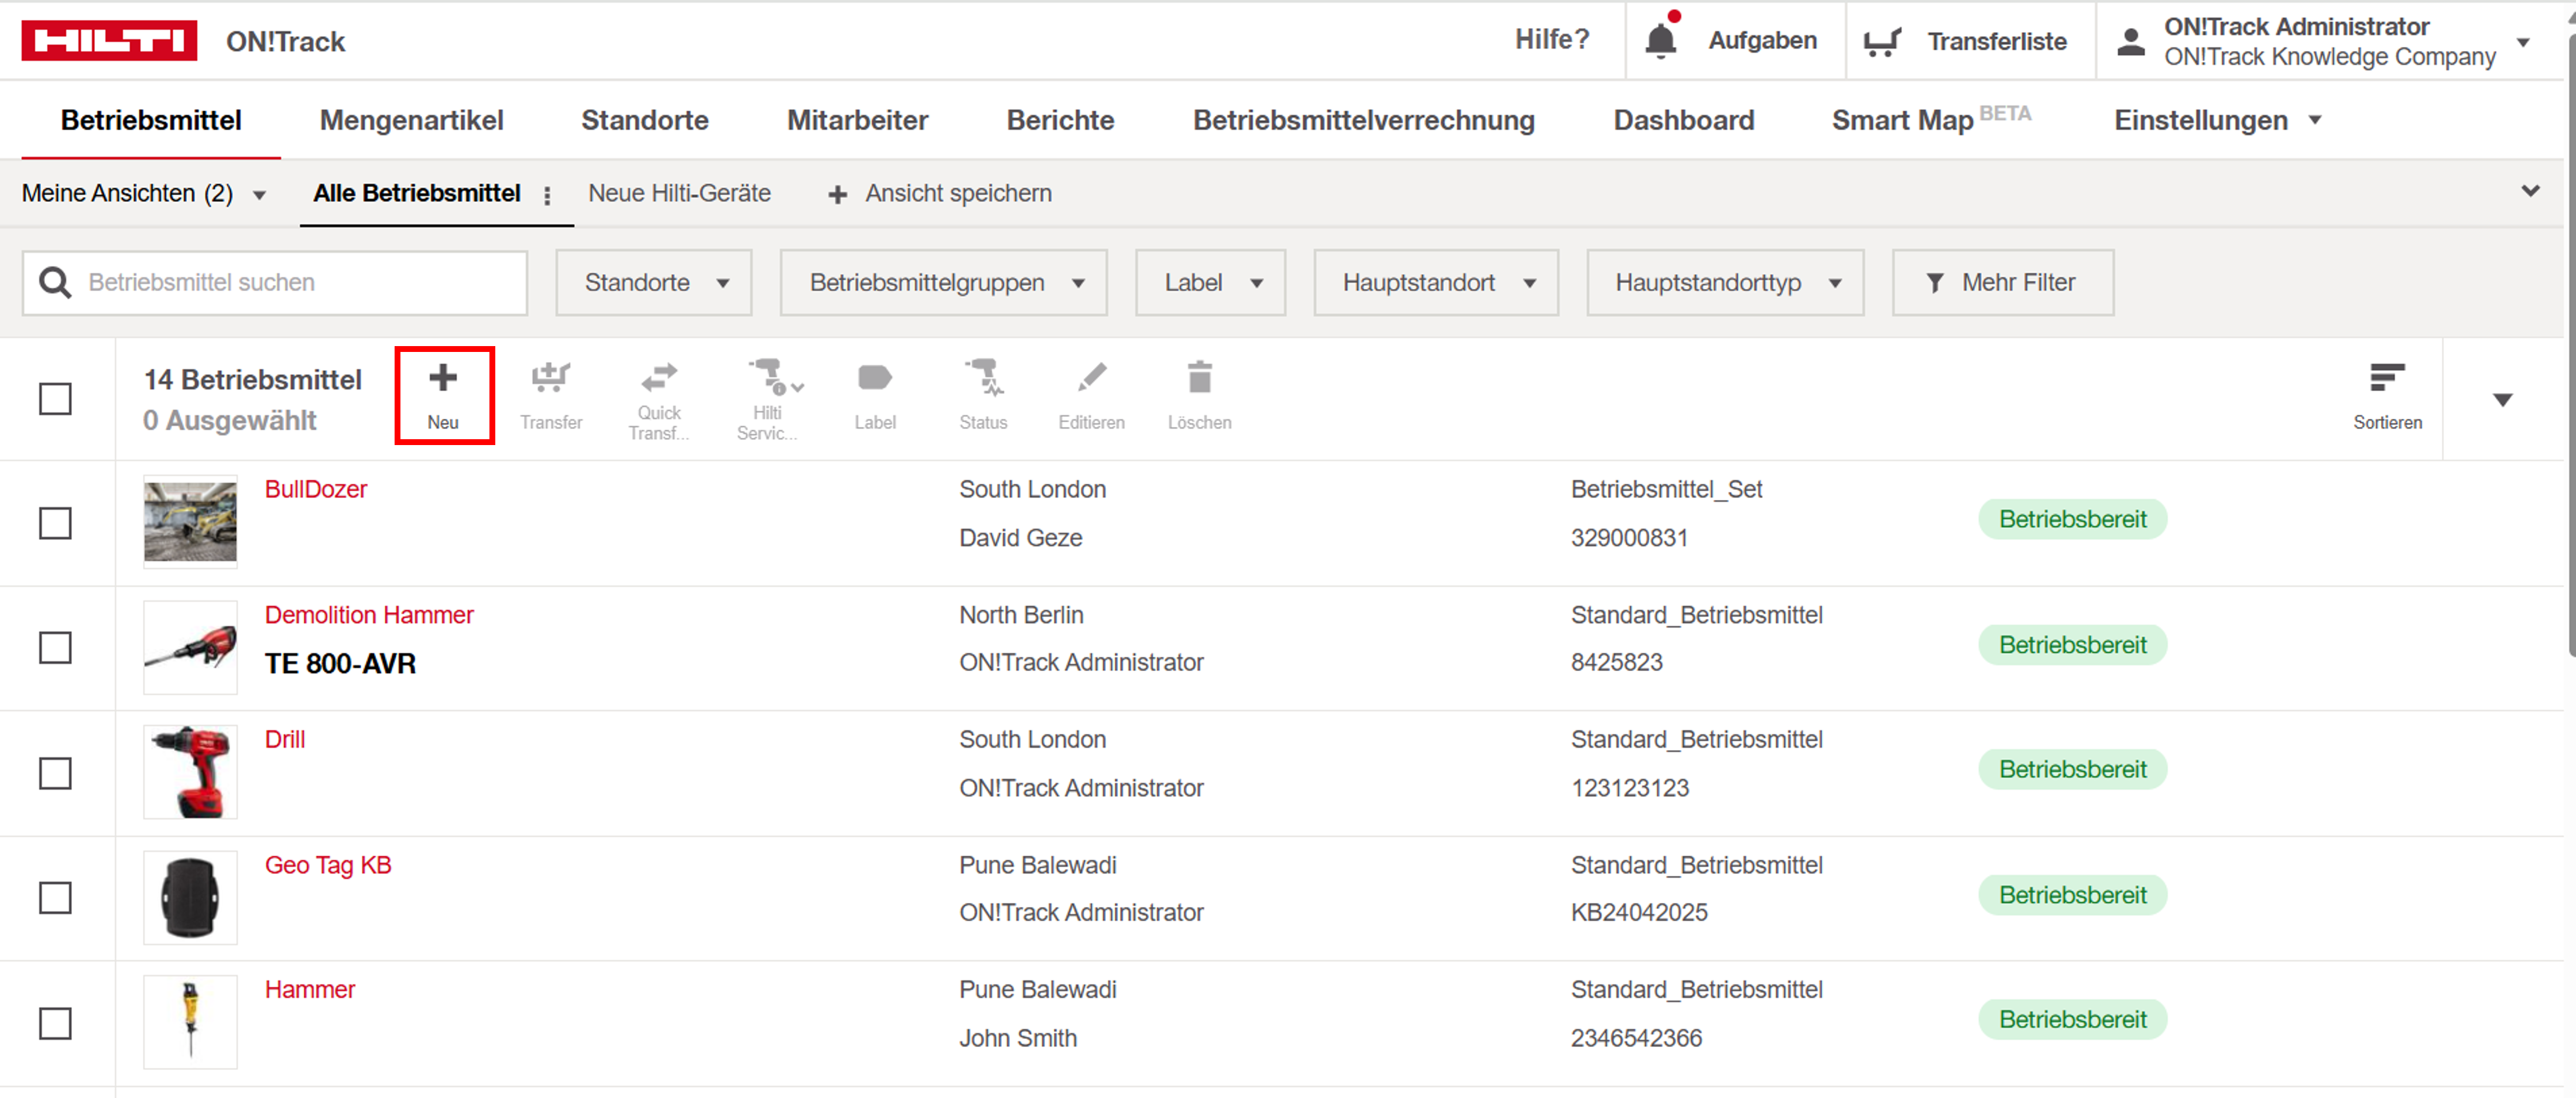Viewport: 2576px width, 1098px height.
Task: Click the Quick Transfer arrows icon
Action: [x=659, y=377]
